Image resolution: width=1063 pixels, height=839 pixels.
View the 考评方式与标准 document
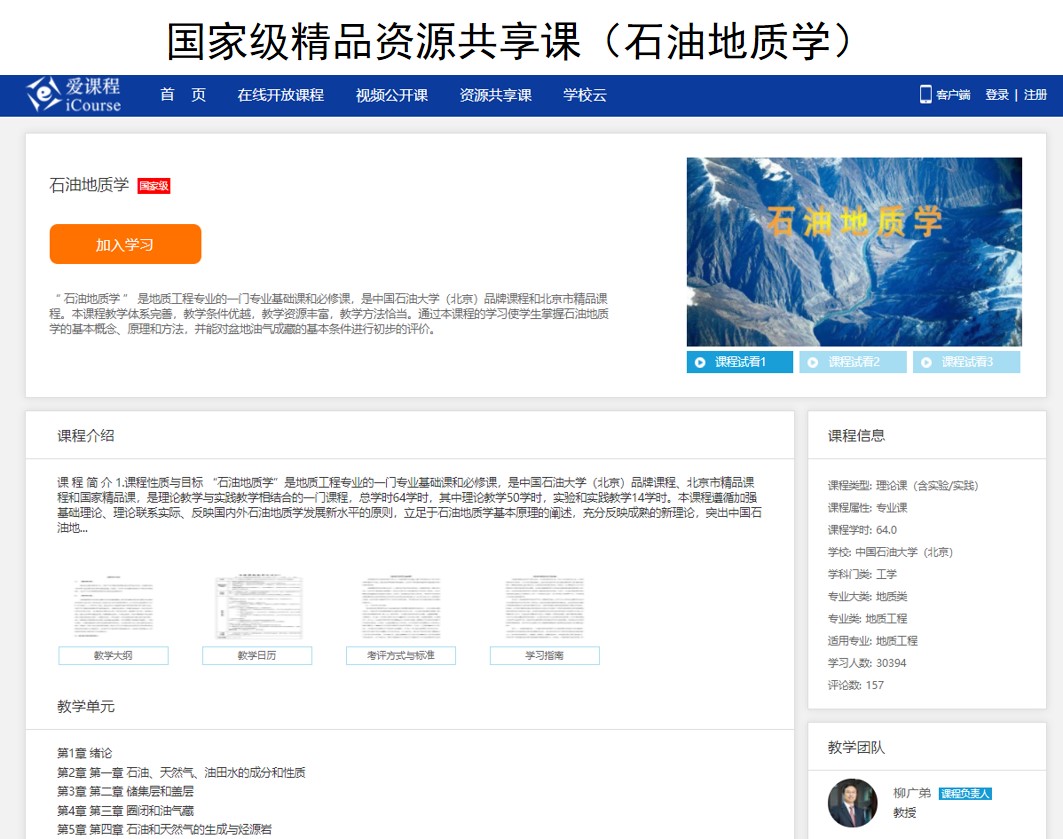(401, 609)
